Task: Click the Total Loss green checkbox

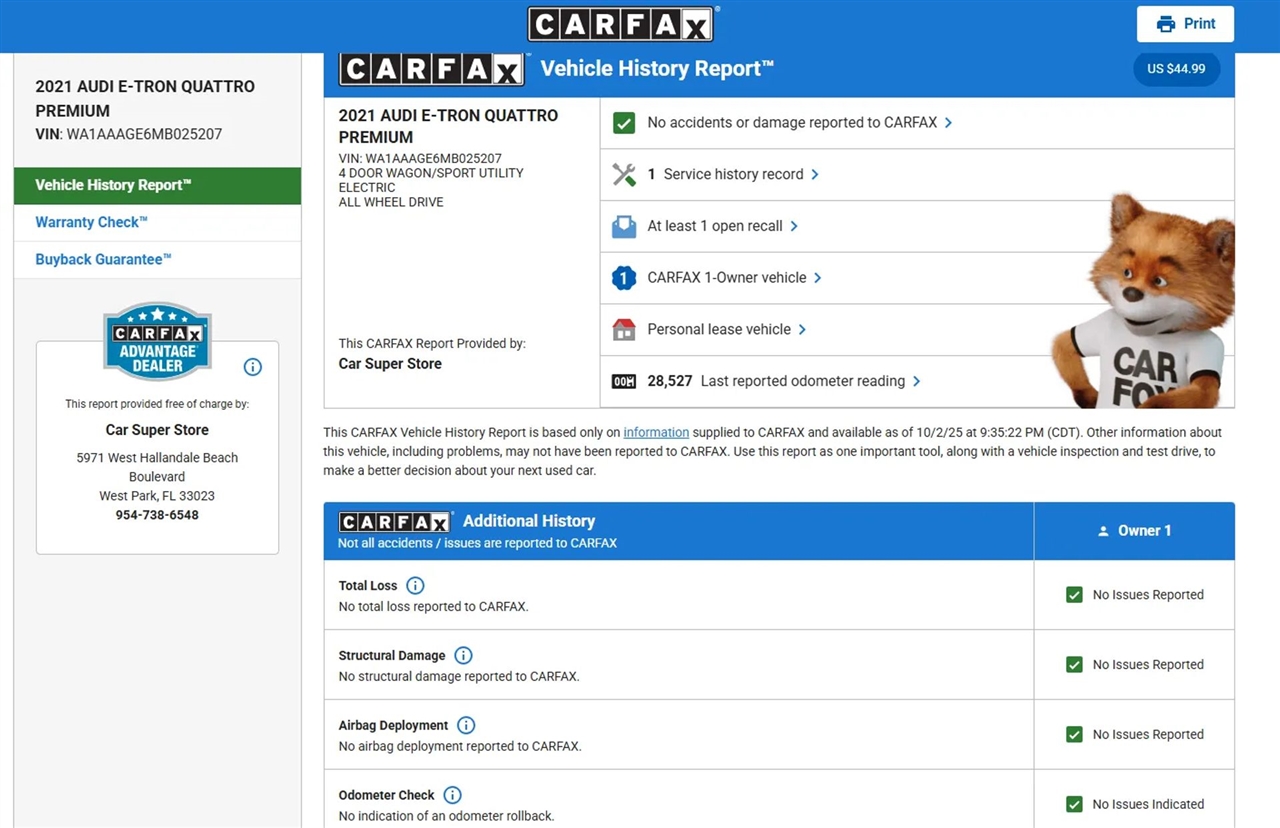Action: click(x=1074, y=595)
